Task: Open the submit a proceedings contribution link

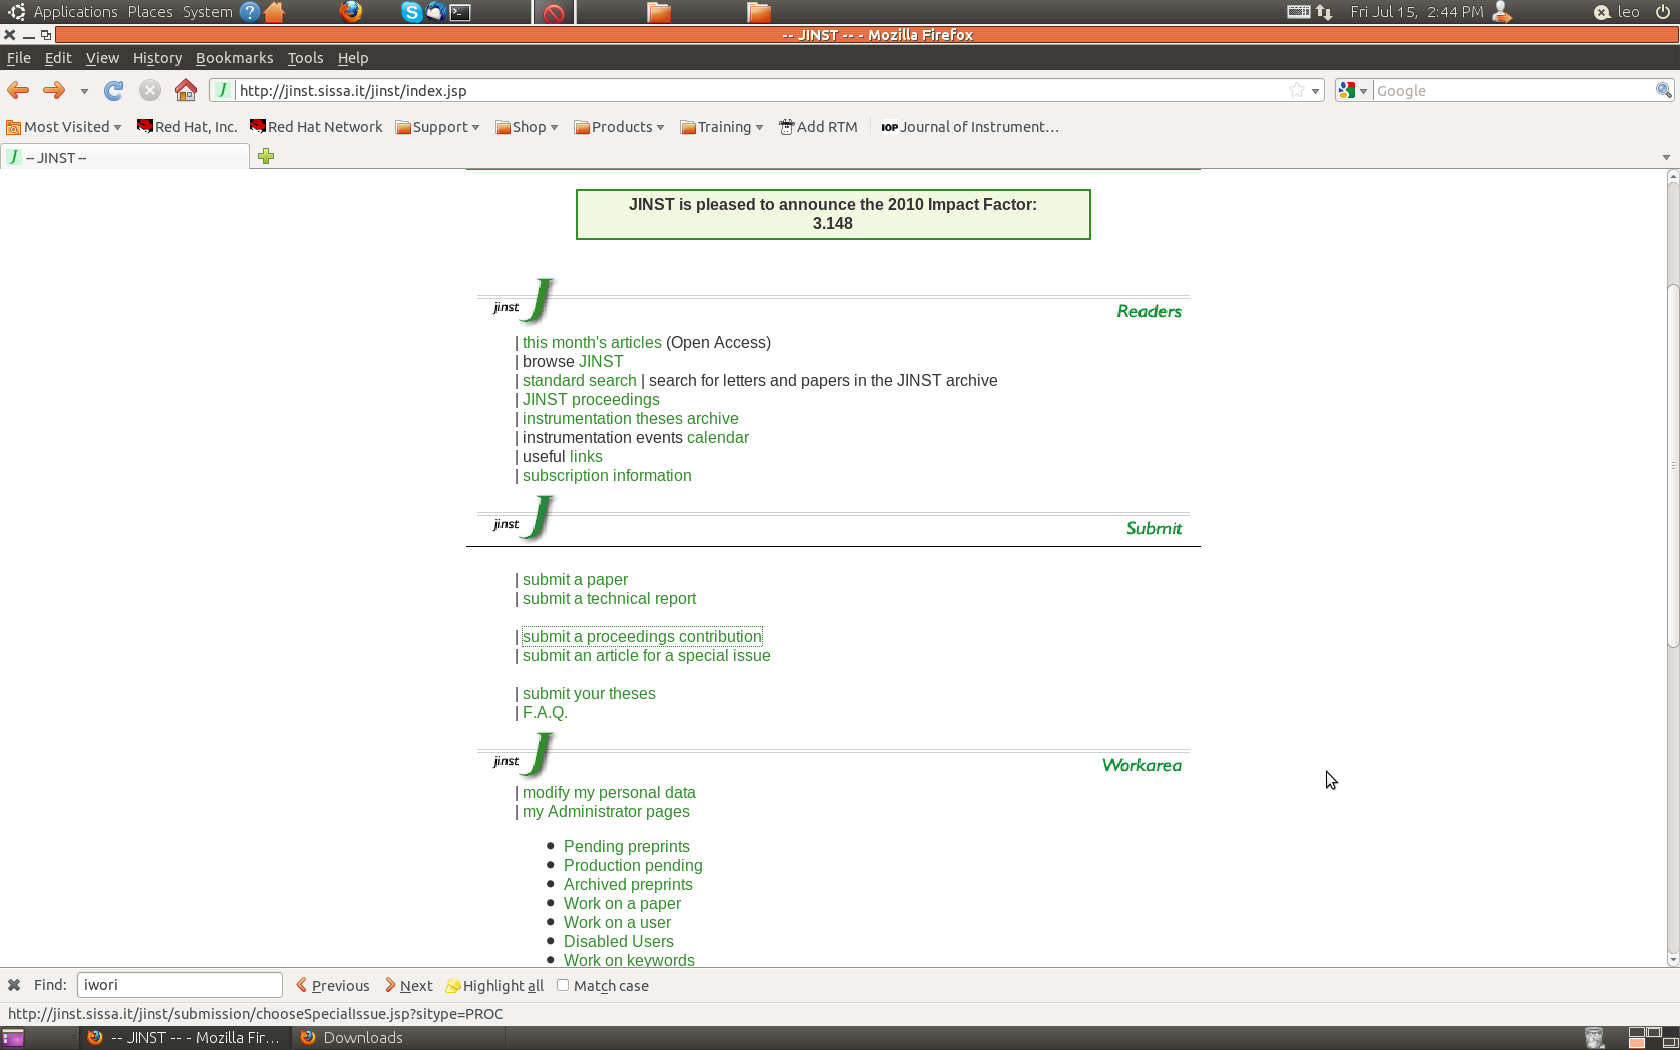Action: click(642, 637)
